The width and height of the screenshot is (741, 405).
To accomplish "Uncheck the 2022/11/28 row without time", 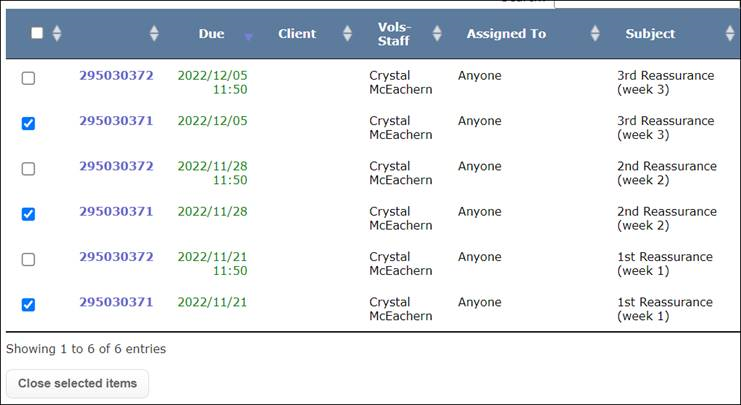I will [28, 213].
